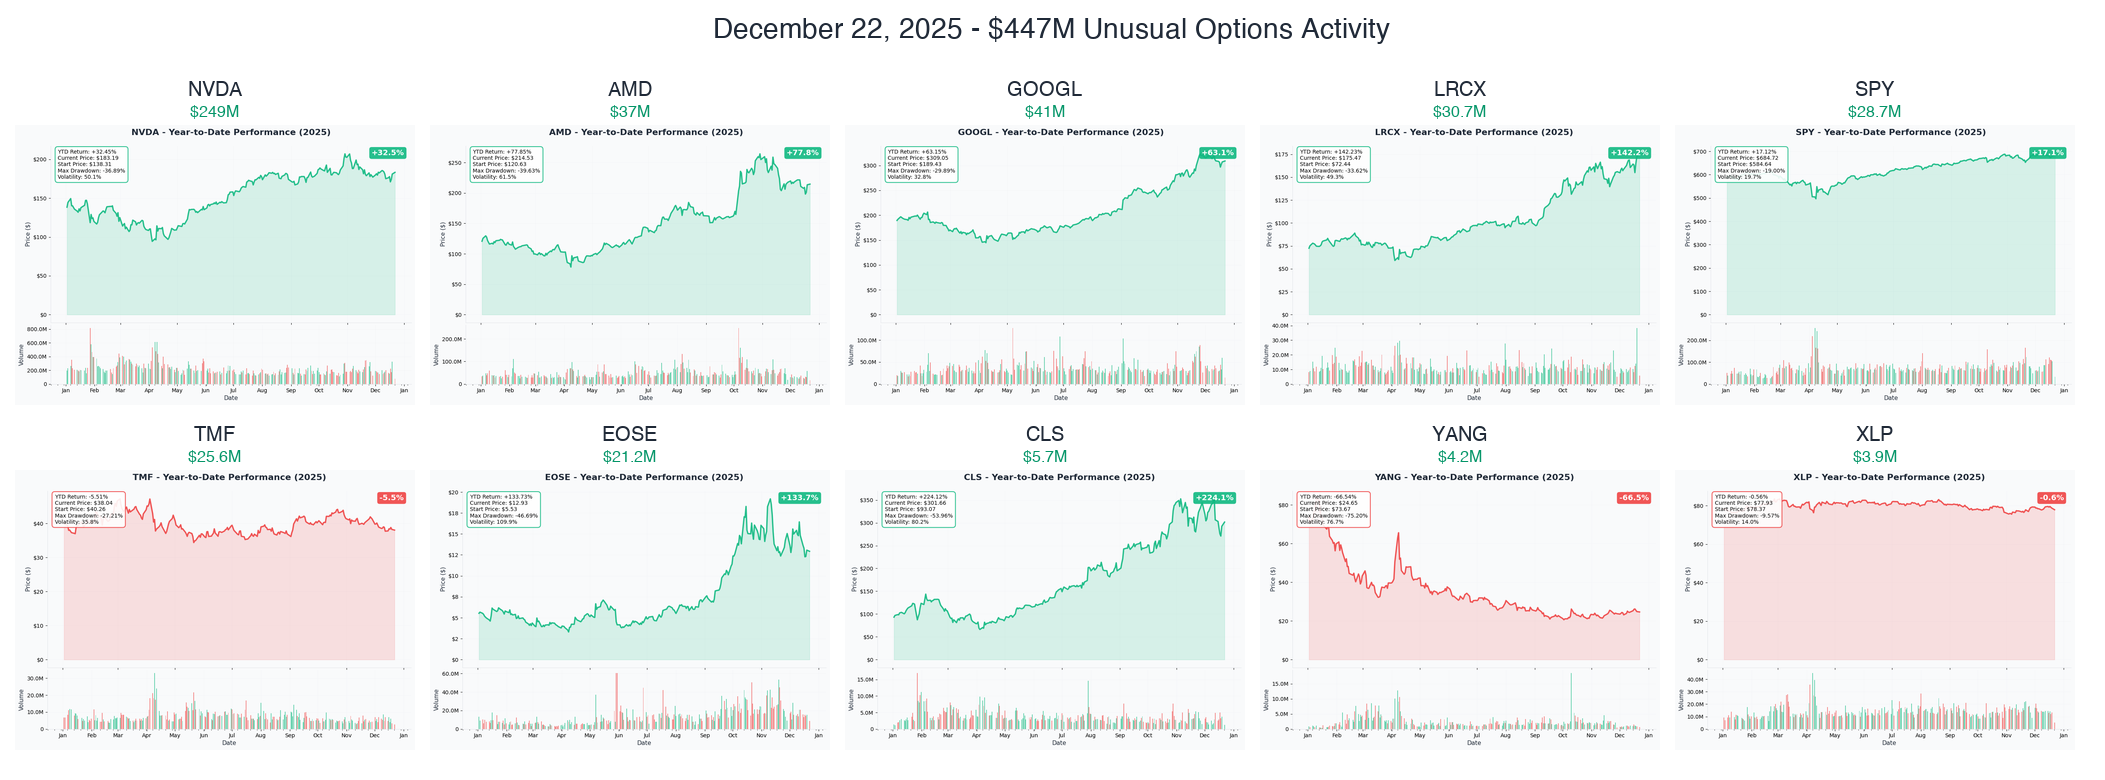Image resolution: width=2105 pixels, height=780 pixels.
Task: Click the XLP YTD stats summary box
Action: [x=1746, y=509]
